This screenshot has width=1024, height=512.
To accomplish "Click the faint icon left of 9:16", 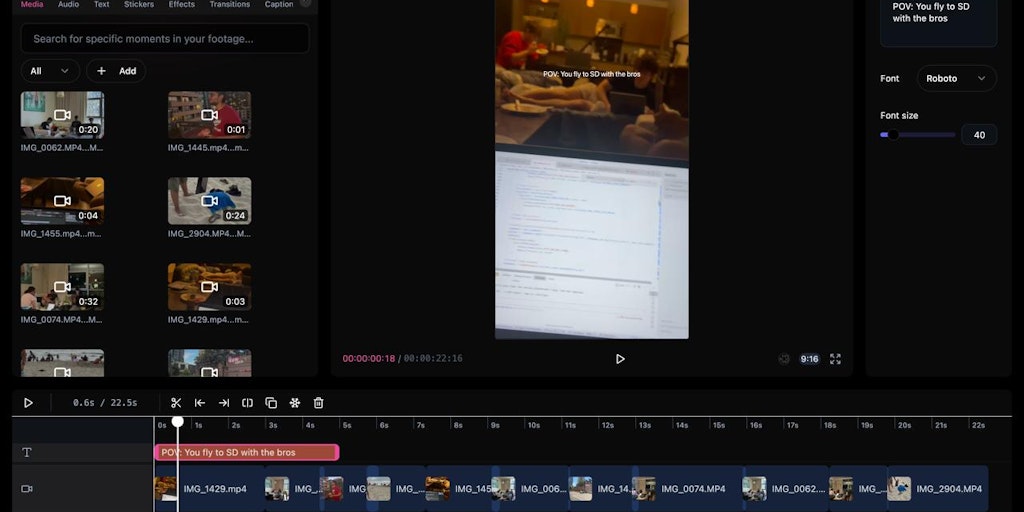I will click(x=784, y=359).
